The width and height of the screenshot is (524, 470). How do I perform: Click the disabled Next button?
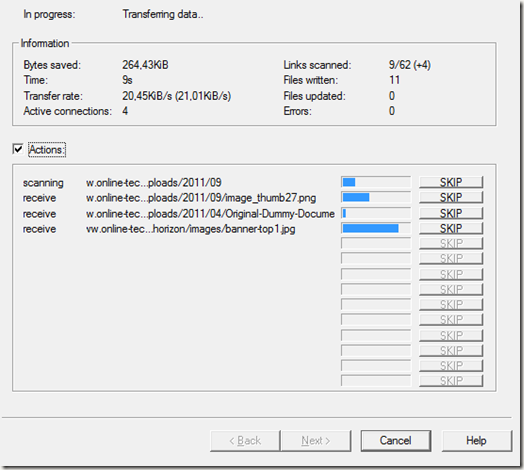(x=316, y=441)
